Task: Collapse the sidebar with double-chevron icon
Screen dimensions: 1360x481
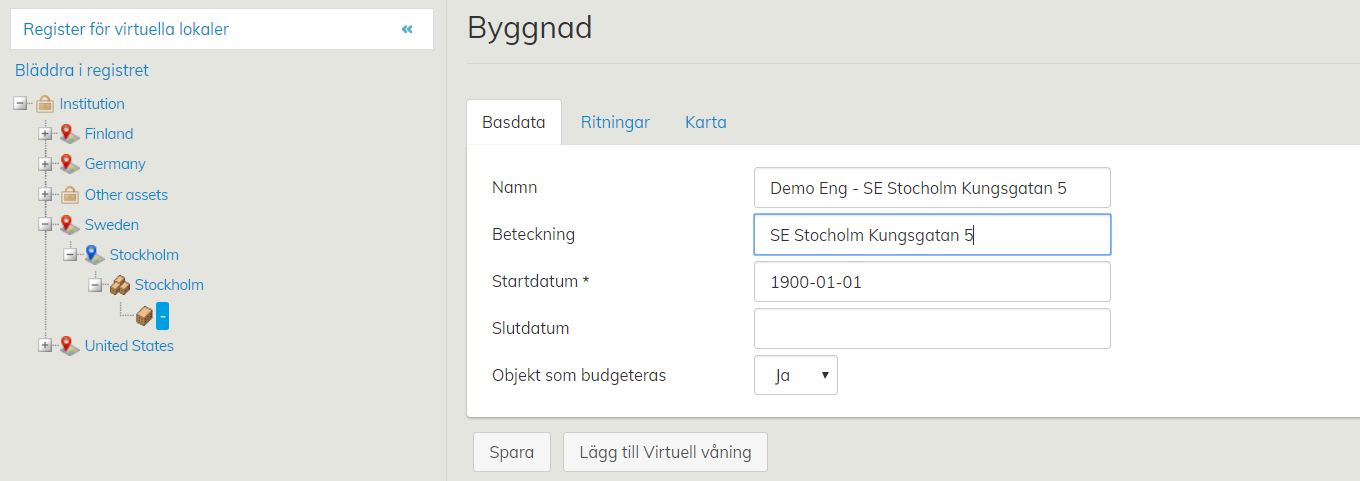Action: (x=407, y=29)
